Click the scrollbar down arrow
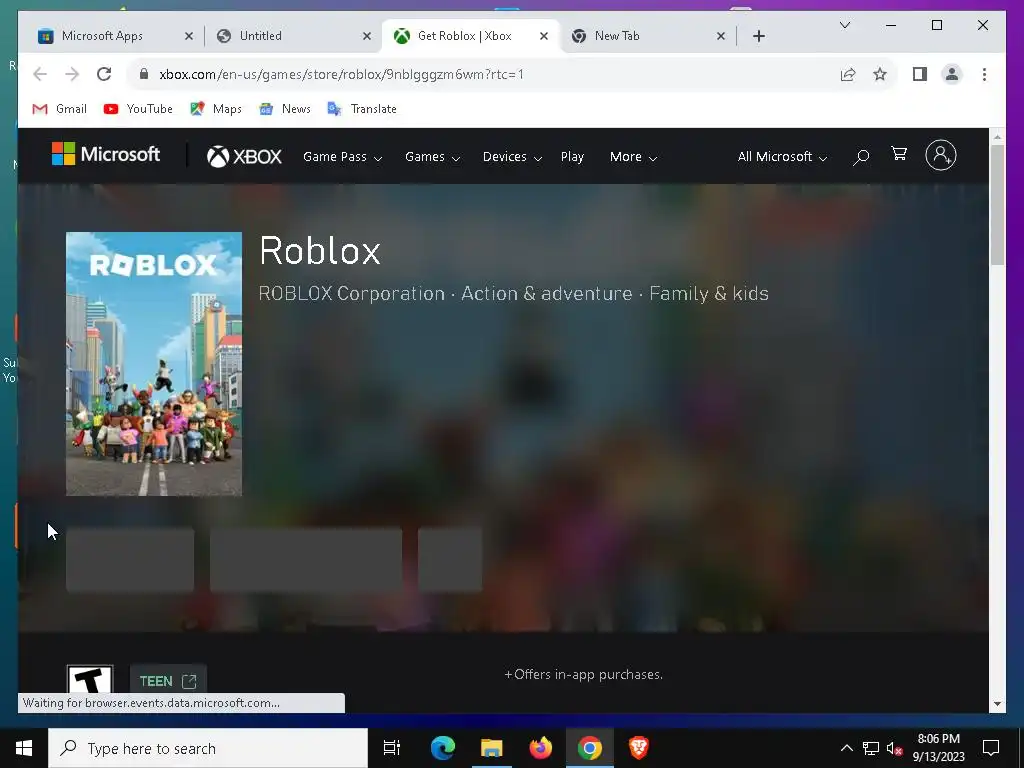 997,705
